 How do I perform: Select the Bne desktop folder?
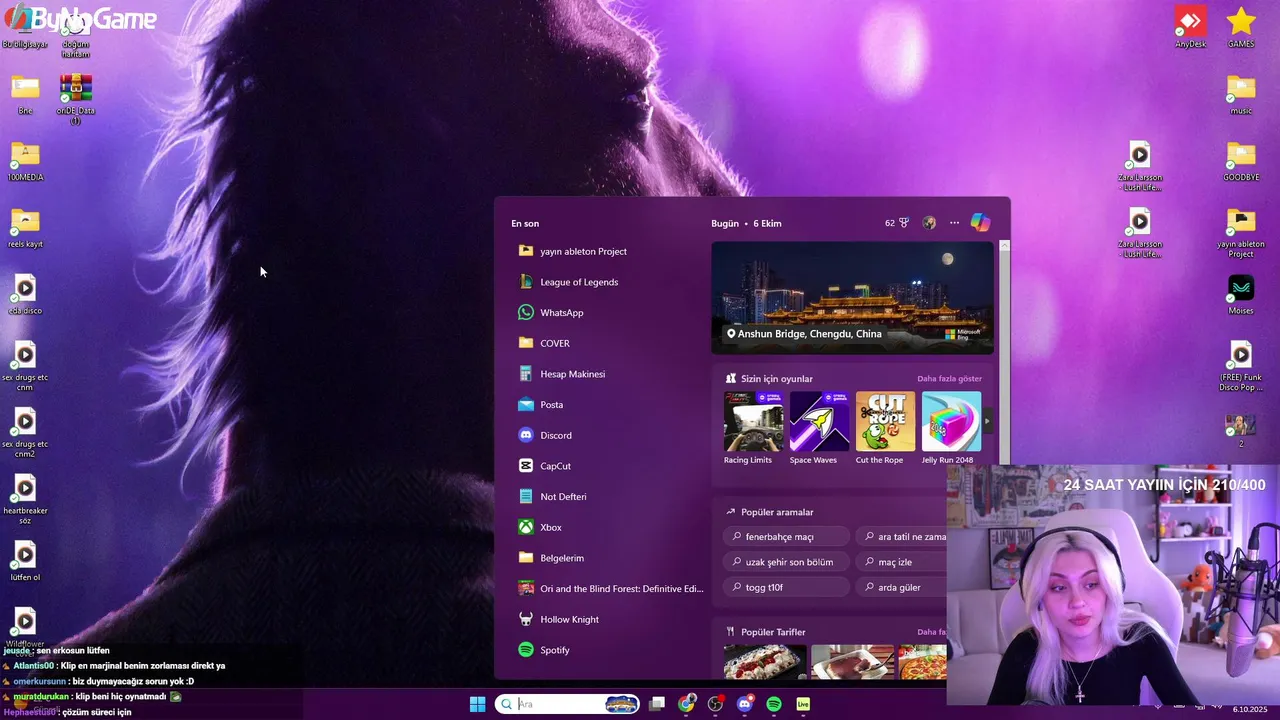pos(25,94)
